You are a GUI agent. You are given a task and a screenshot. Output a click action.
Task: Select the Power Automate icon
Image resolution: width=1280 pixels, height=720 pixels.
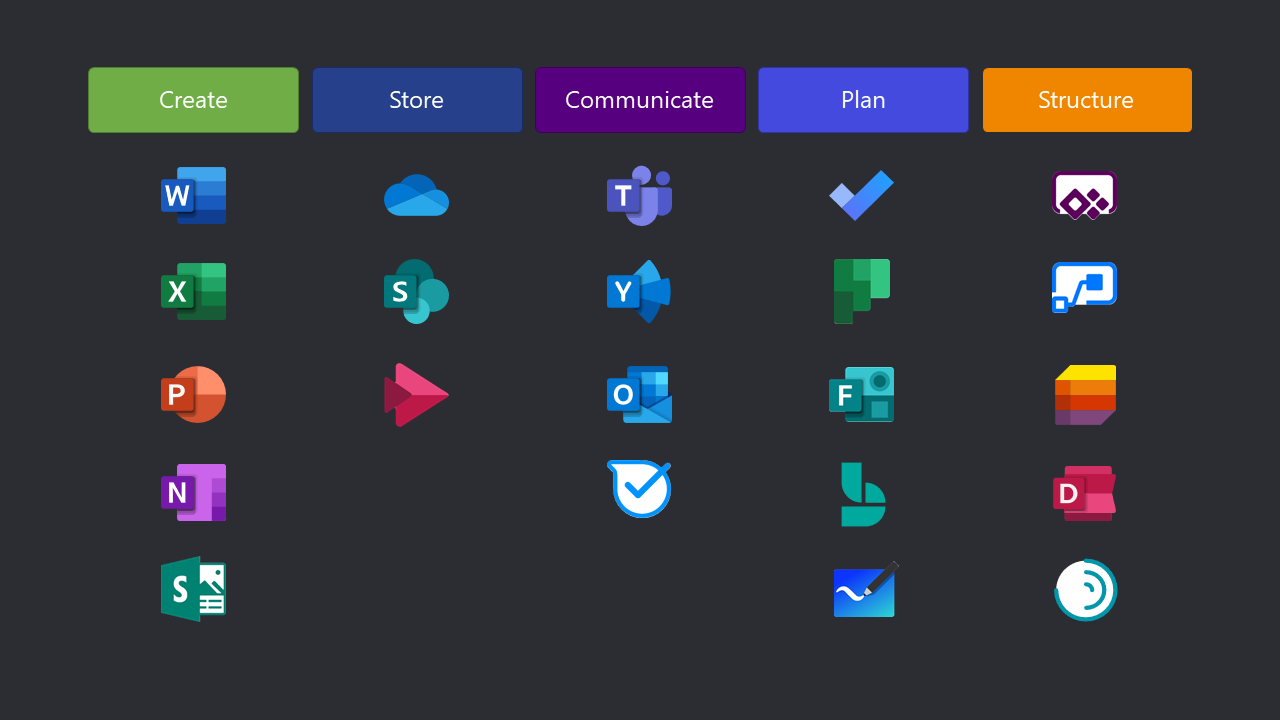1085,287
